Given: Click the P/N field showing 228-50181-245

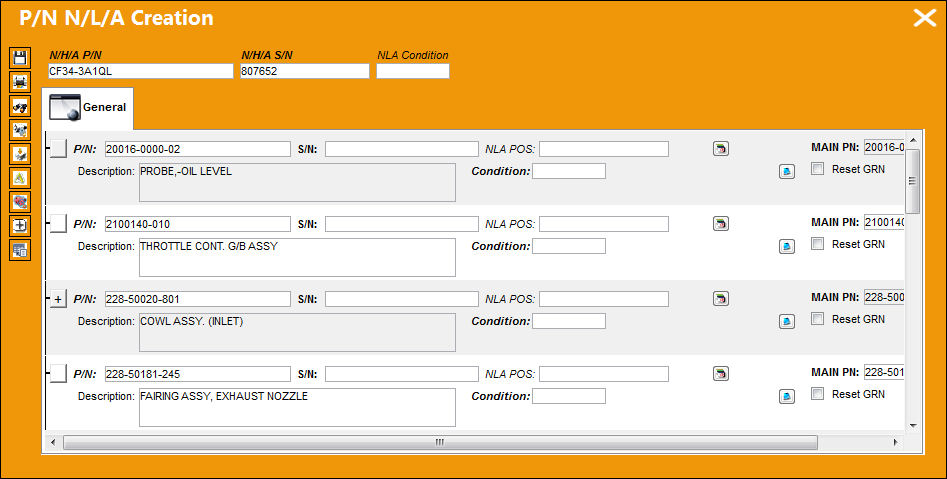Looking at the screenshot, I should (x=197, y=374).
